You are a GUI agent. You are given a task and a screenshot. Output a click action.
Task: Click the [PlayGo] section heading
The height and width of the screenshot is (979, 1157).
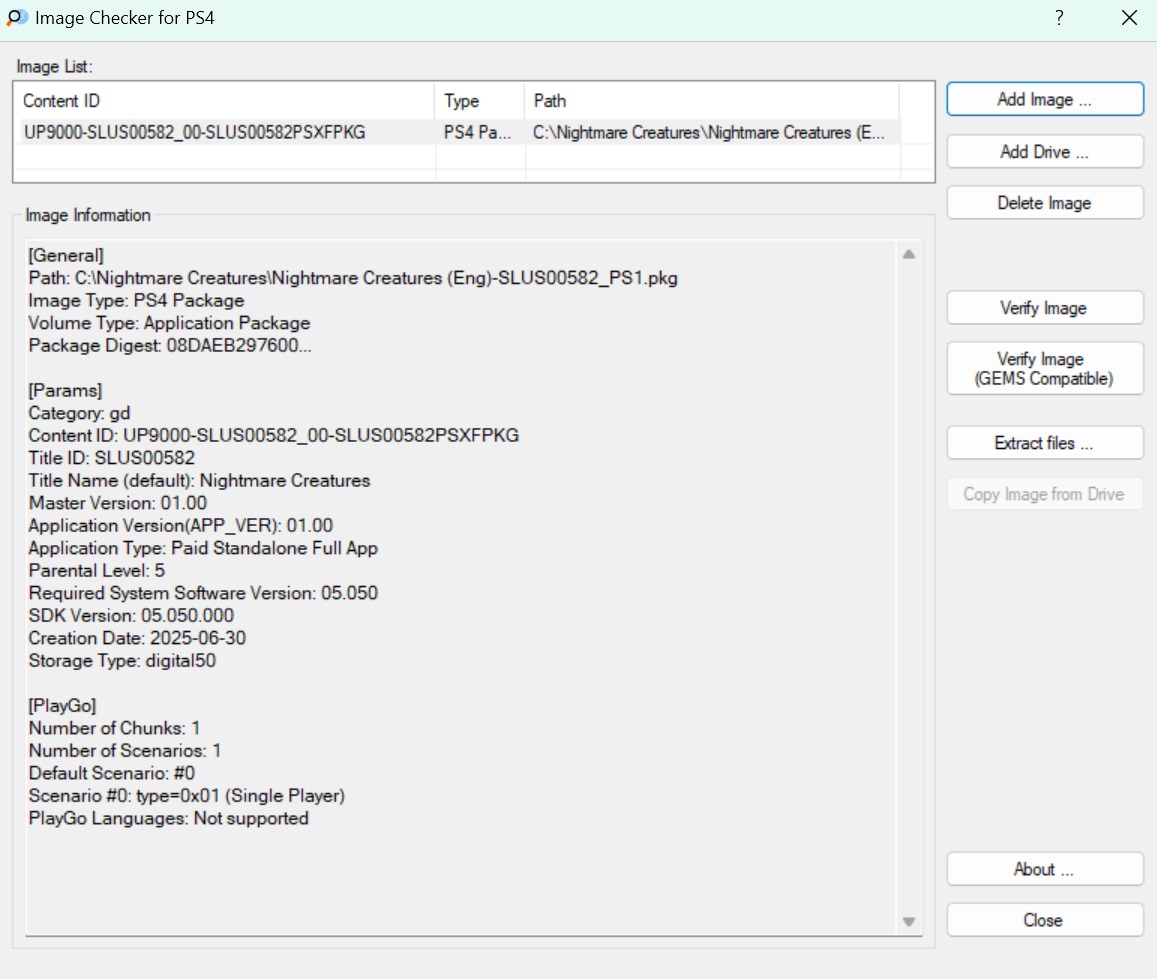pos(62,705)
